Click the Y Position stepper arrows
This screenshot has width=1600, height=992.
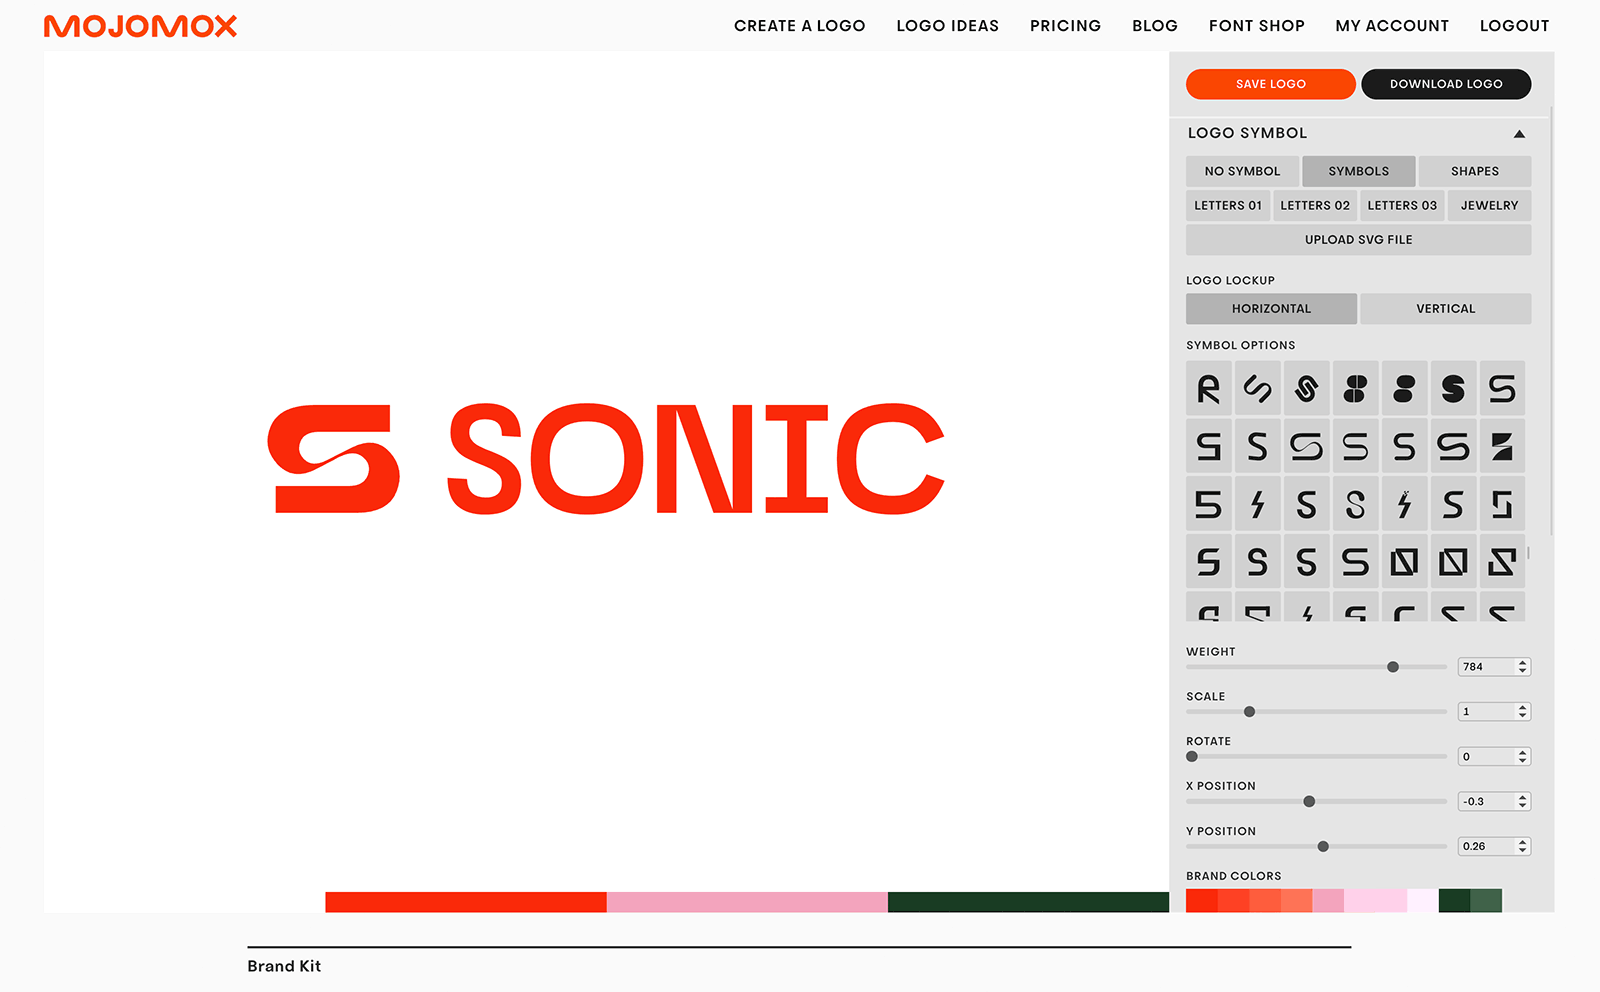(x=1522, y=846)
